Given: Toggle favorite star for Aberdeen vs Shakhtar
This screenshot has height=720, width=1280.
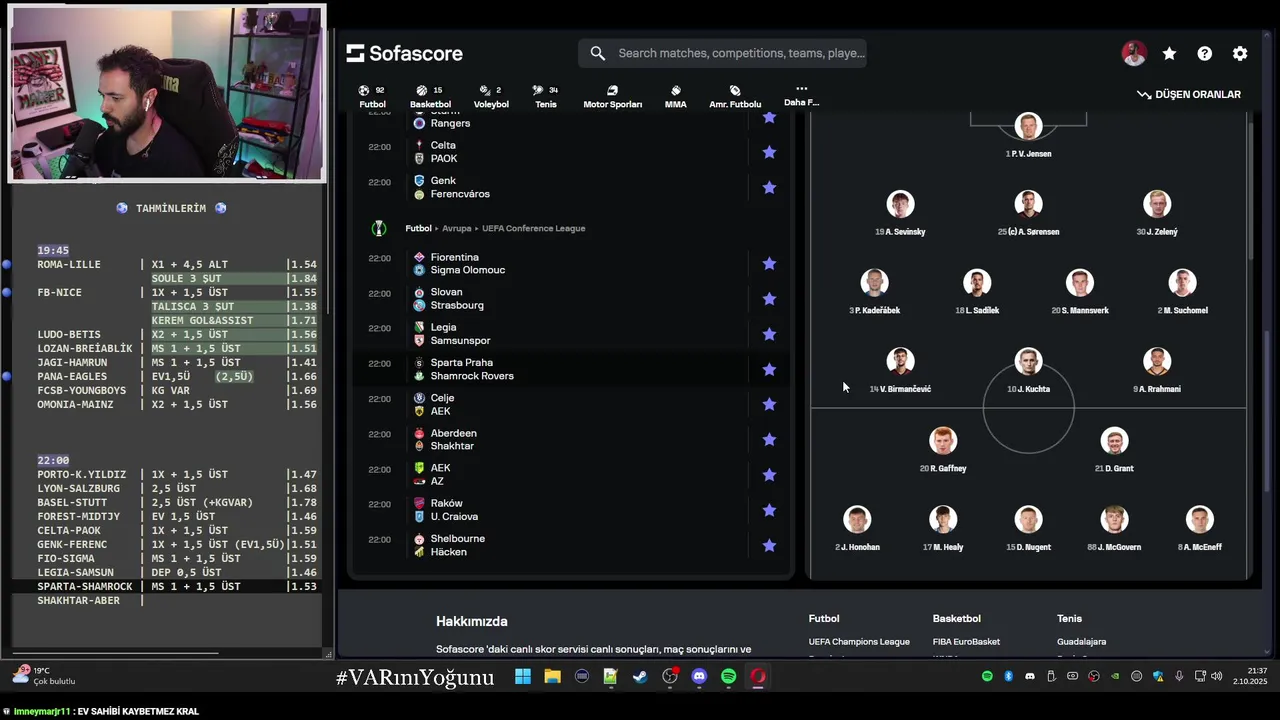Looking at the screenshot, I should tap(769, 440).
